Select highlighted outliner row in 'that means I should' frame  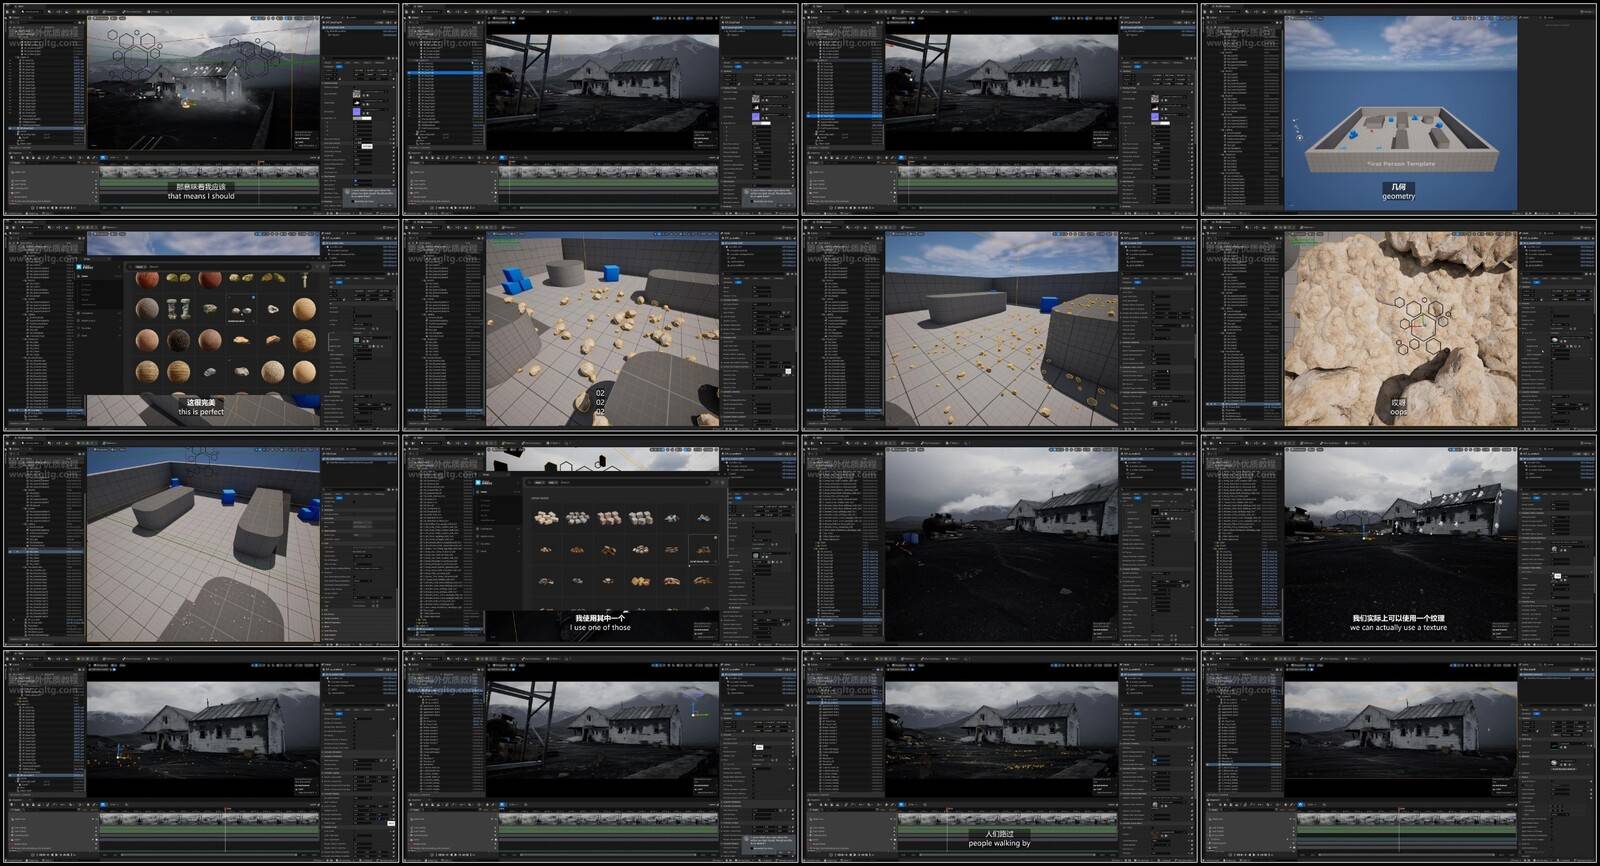click(x=45, y=129)
